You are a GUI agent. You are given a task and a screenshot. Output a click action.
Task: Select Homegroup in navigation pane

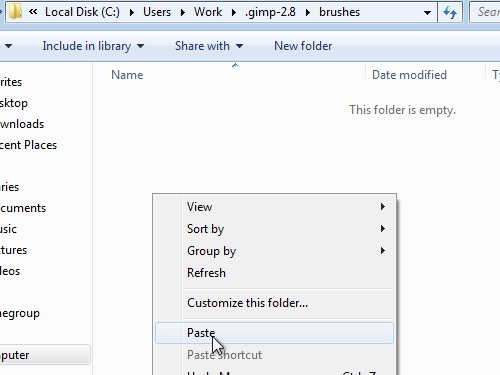tap(20, 314)
